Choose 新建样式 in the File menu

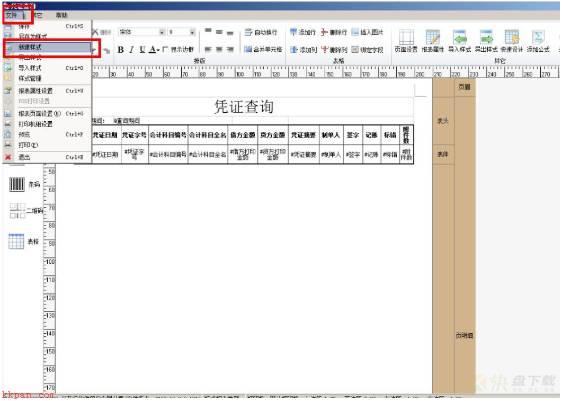47,47
